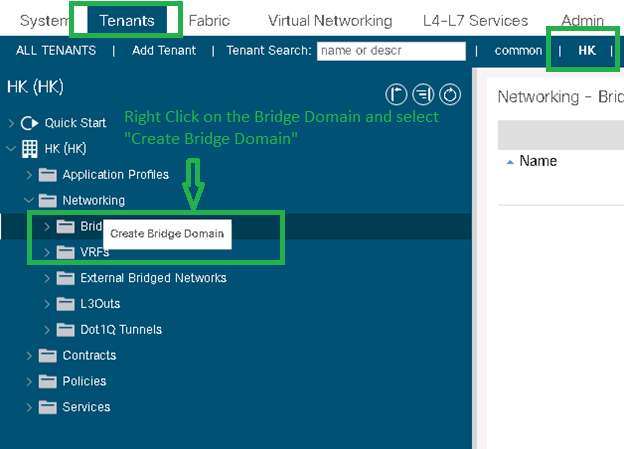This screenshot has width=624, height=449.
Task: Click the HK tenant grid icon
Action: (x=29, y=149)
